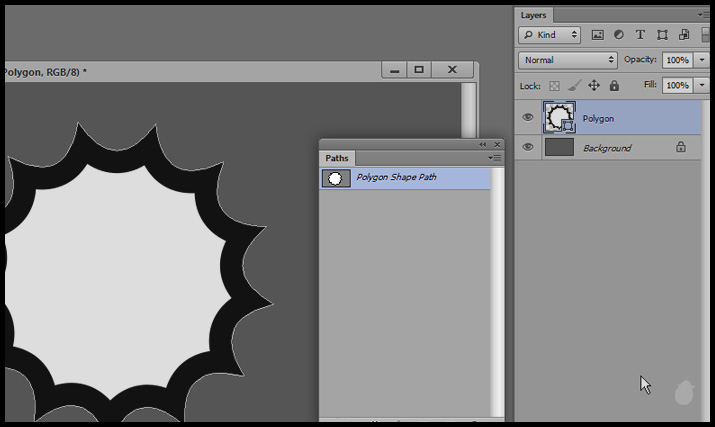Select the Layers panel tab
Screen dimensions: 715x427
click(534, 15)
